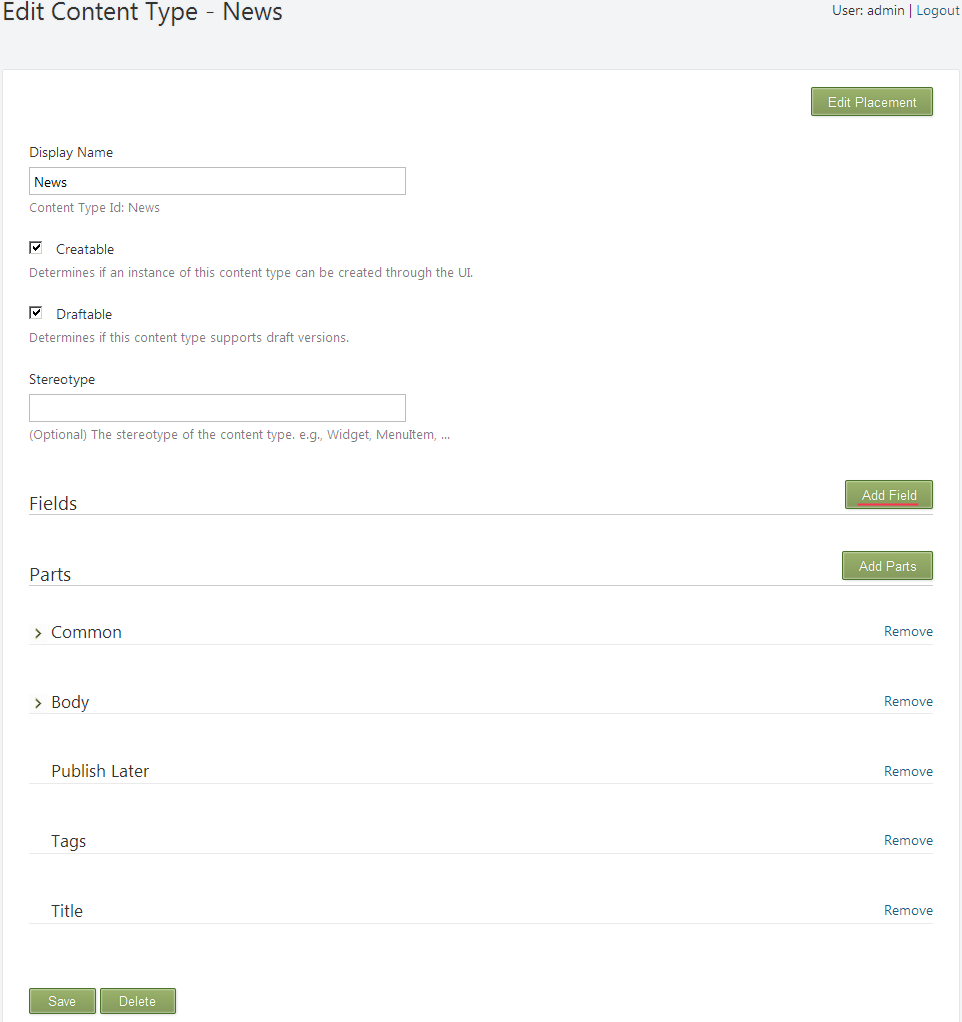
Task: Remove the Tags part
Action: coord(908,840)
